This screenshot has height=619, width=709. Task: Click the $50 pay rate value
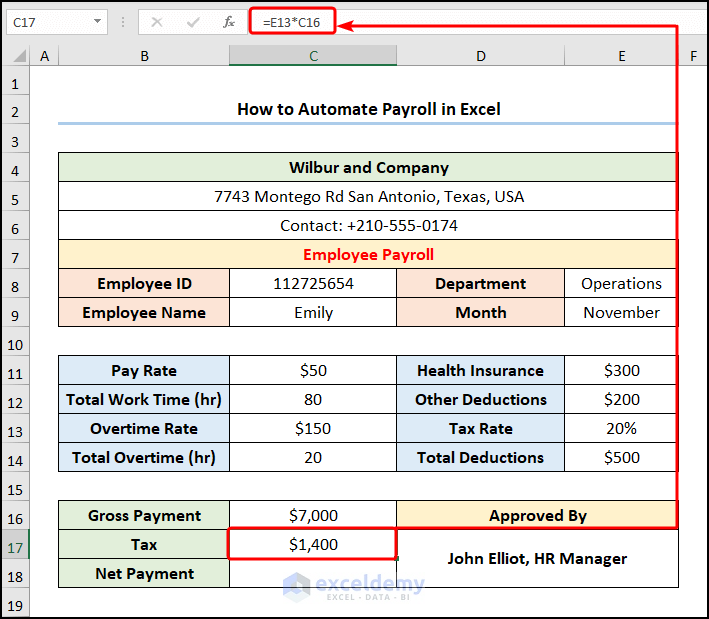[313, 370]
